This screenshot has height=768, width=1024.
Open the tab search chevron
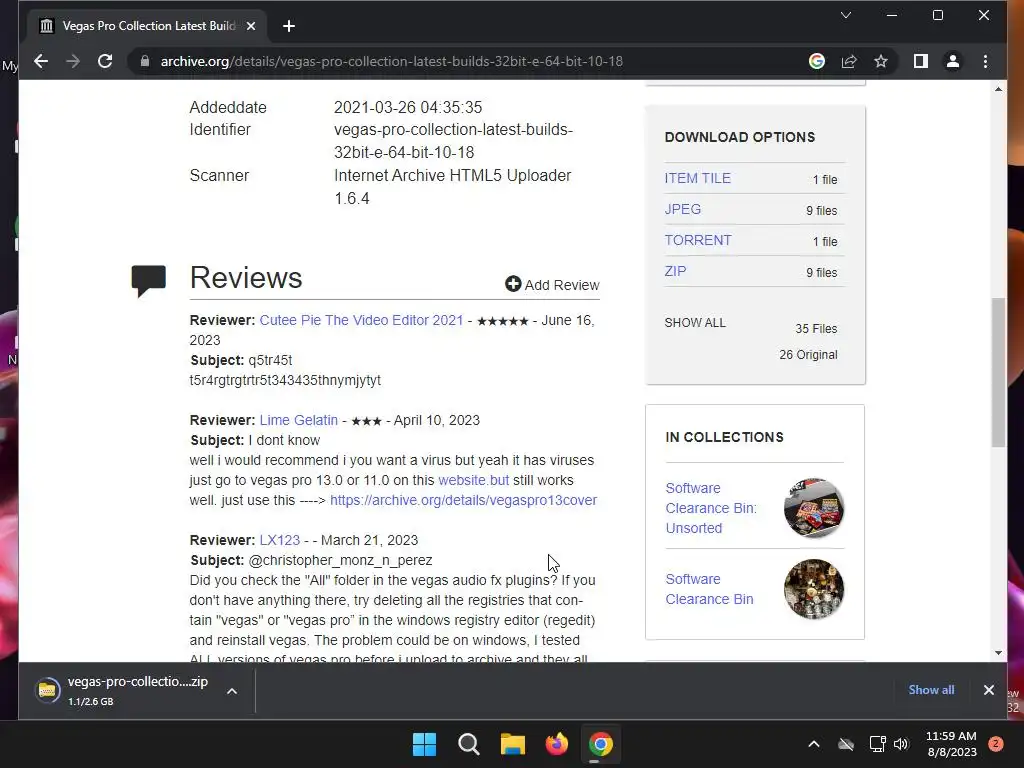pyautogui.click(x=846, y=15)
